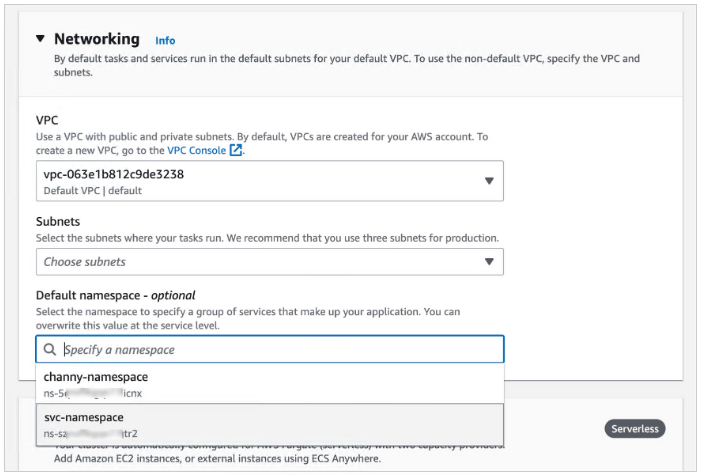Click the external link icon after VPC Console
The image size is (701, 476).
point(236,151)
